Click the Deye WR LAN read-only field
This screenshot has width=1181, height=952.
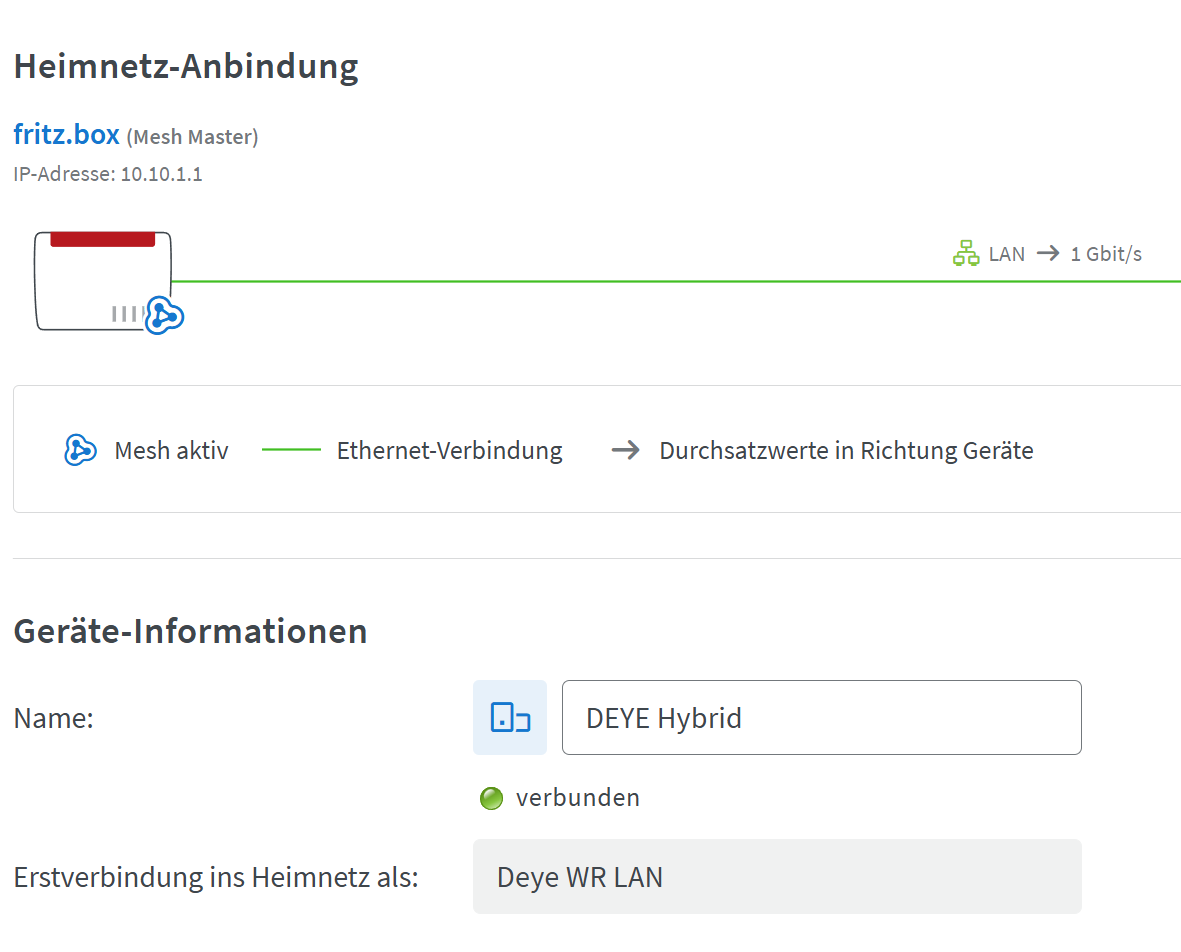777,876
